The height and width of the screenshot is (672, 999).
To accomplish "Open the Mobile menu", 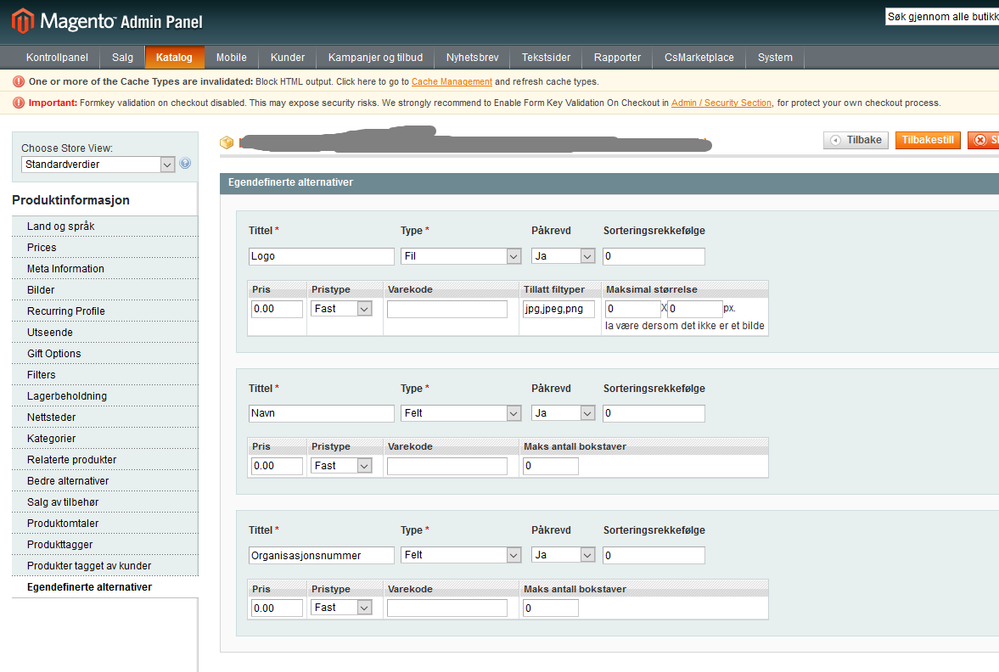I will click(x=231, y=57).
